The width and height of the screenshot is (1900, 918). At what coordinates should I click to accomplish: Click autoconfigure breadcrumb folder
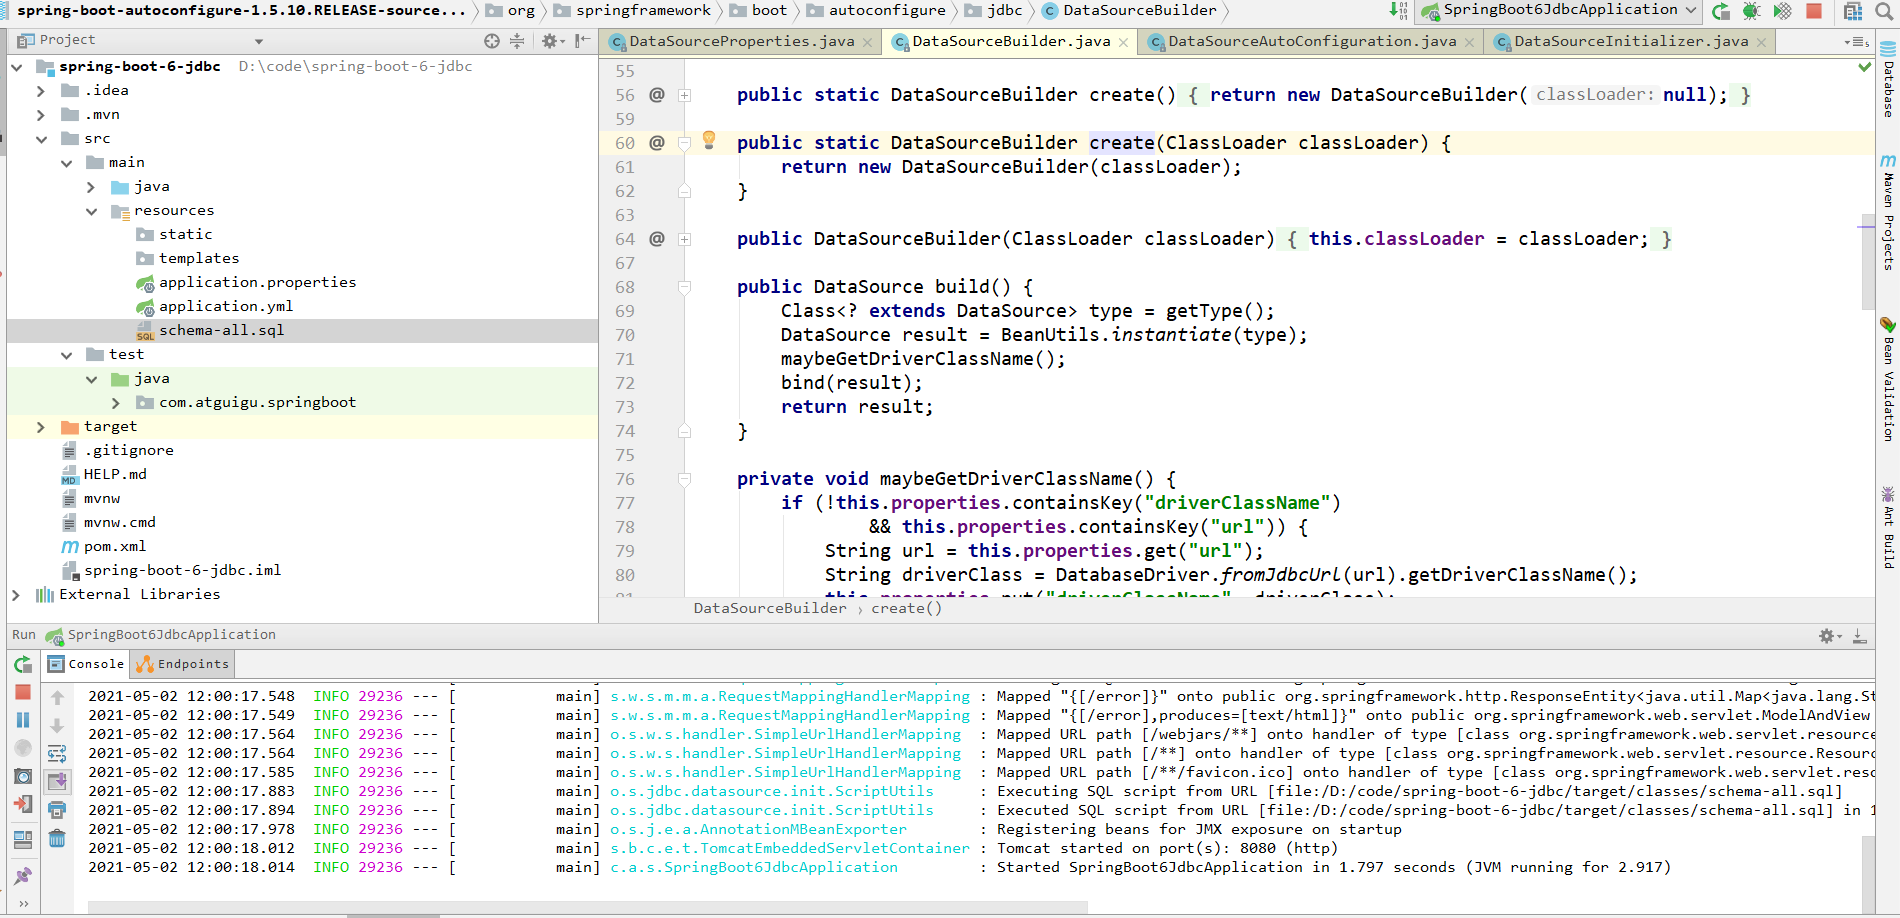tap(876, 10)
